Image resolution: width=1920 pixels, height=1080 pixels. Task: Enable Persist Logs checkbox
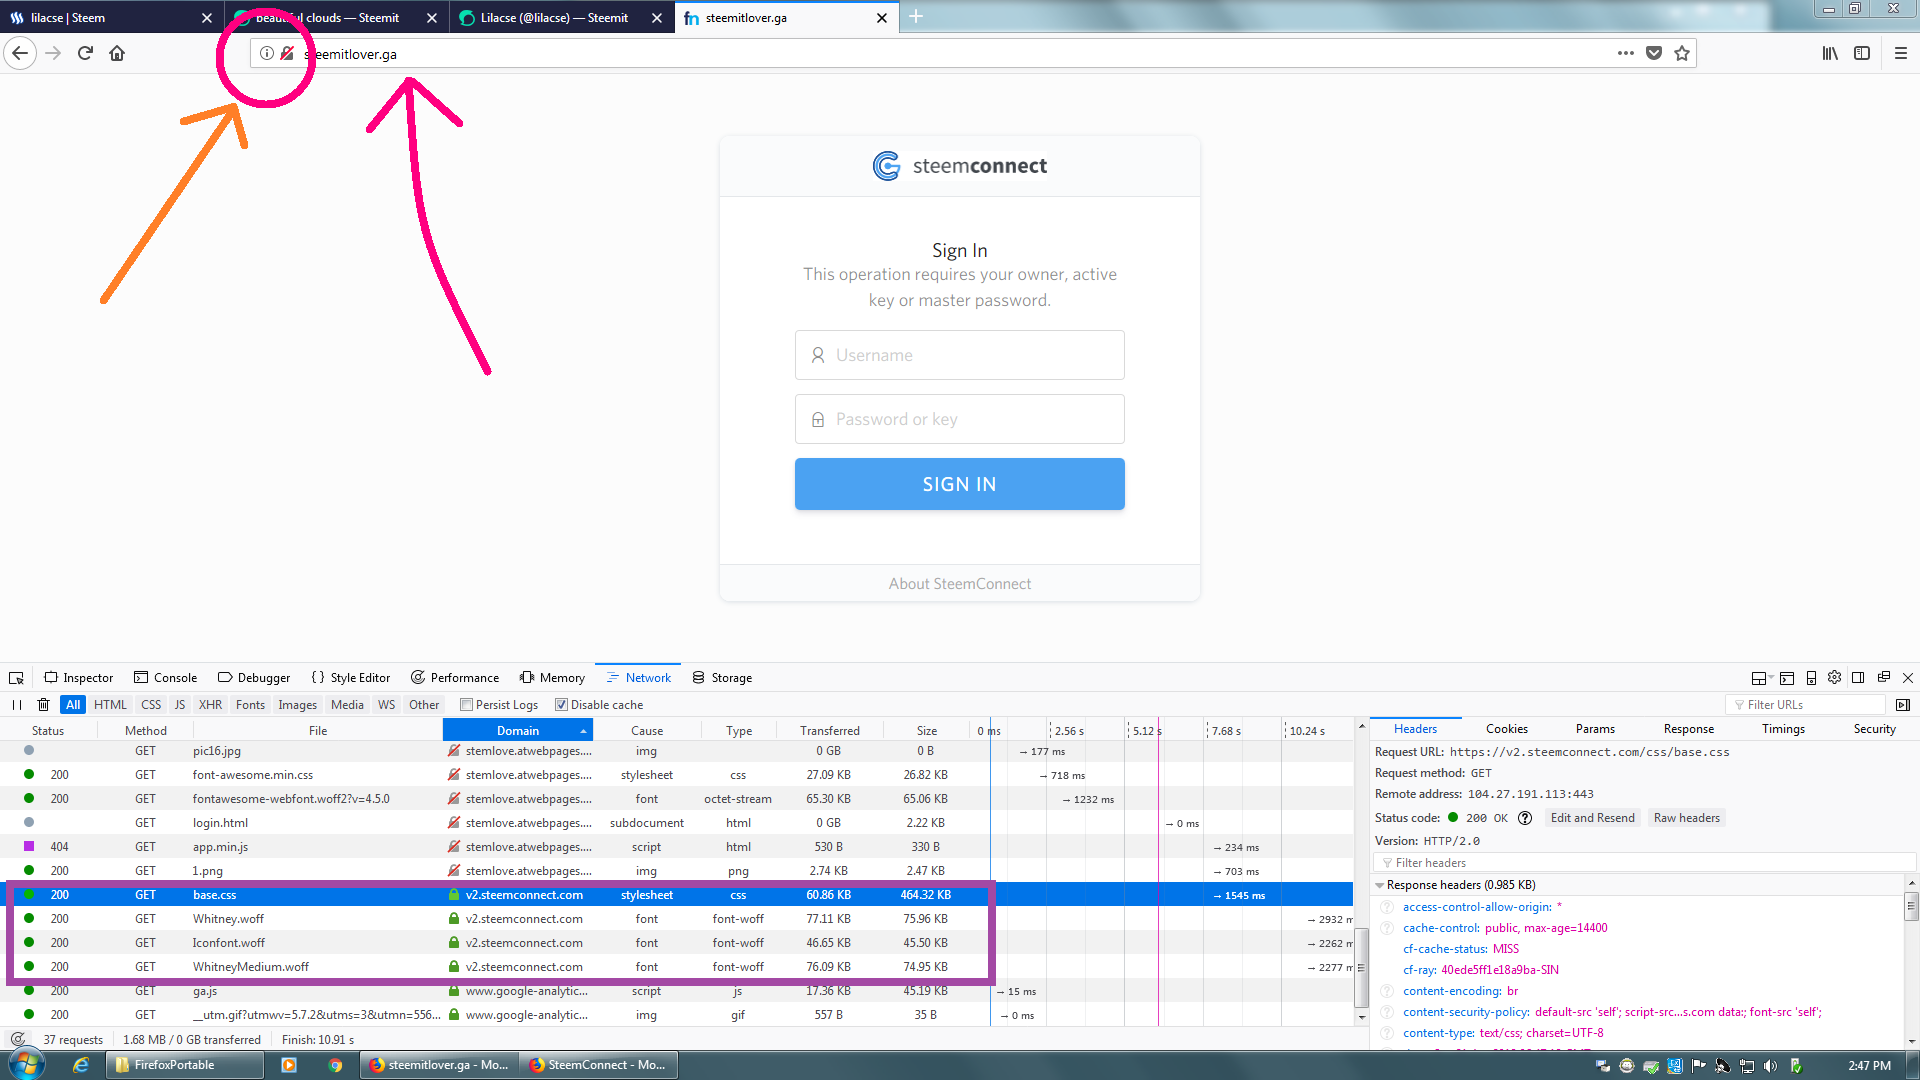pyautogui.click(x=466, y=705)
